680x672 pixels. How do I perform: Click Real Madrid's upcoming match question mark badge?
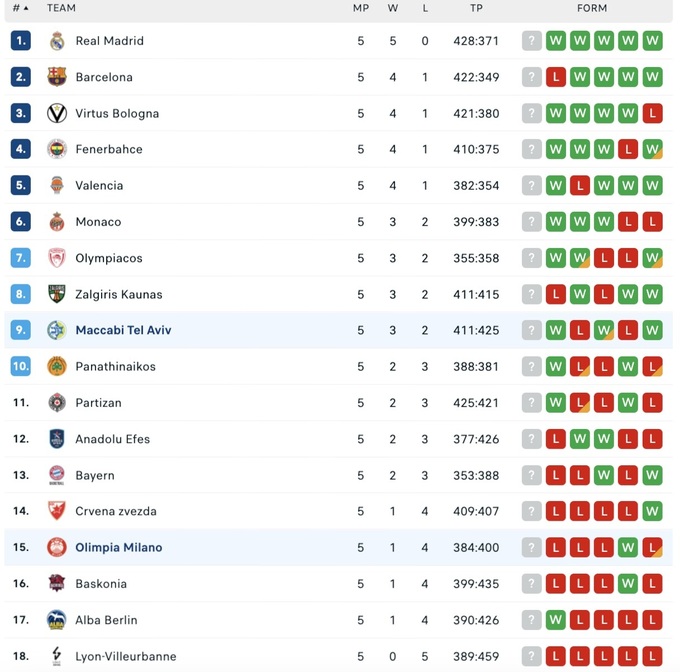pos(532,41)
